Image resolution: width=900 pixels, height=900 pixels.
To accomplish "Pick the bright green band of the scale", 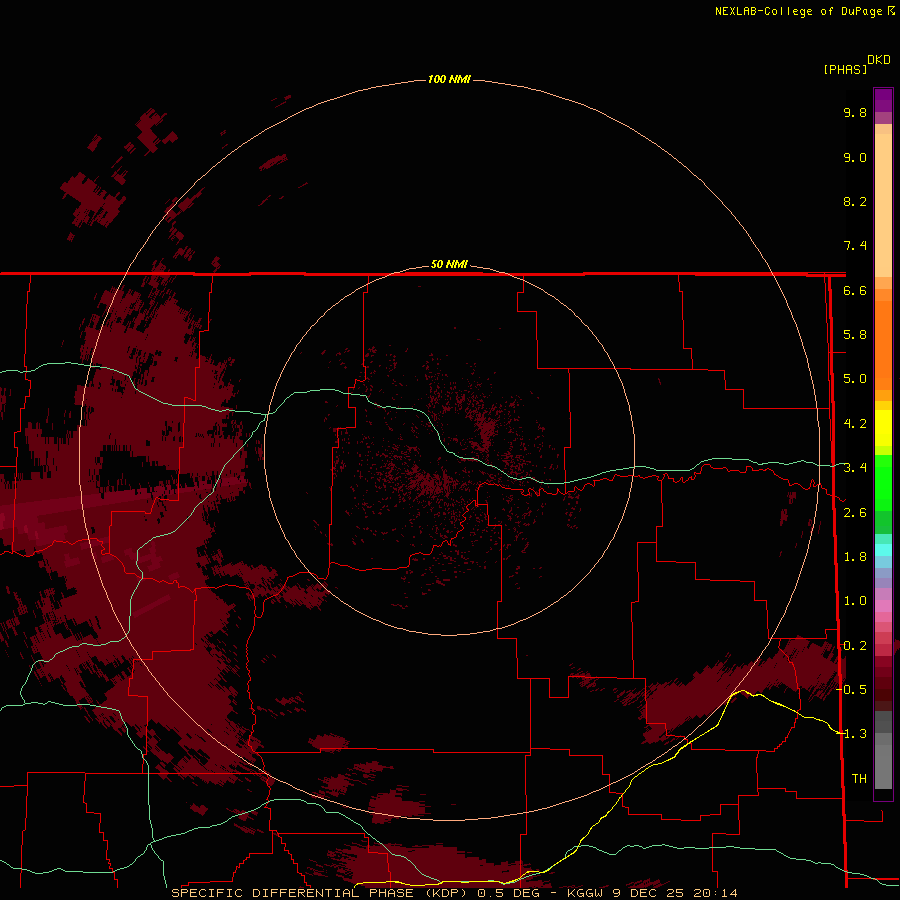I will point(883,482).
